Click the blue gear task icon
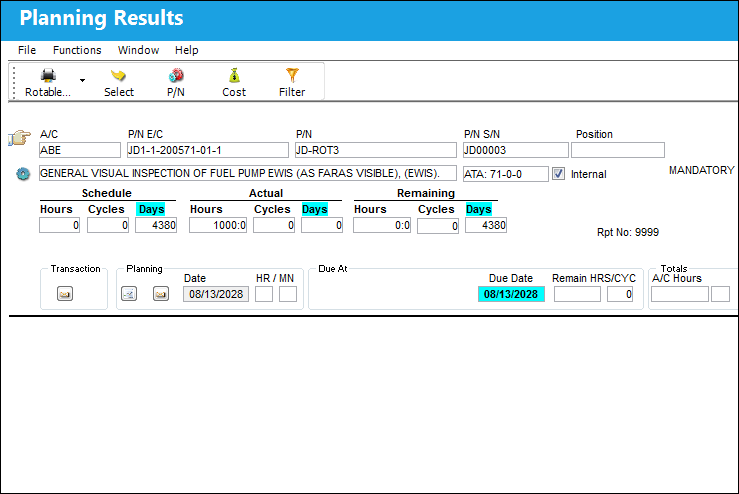Screen dimensions: 739x494 point(23,173)
